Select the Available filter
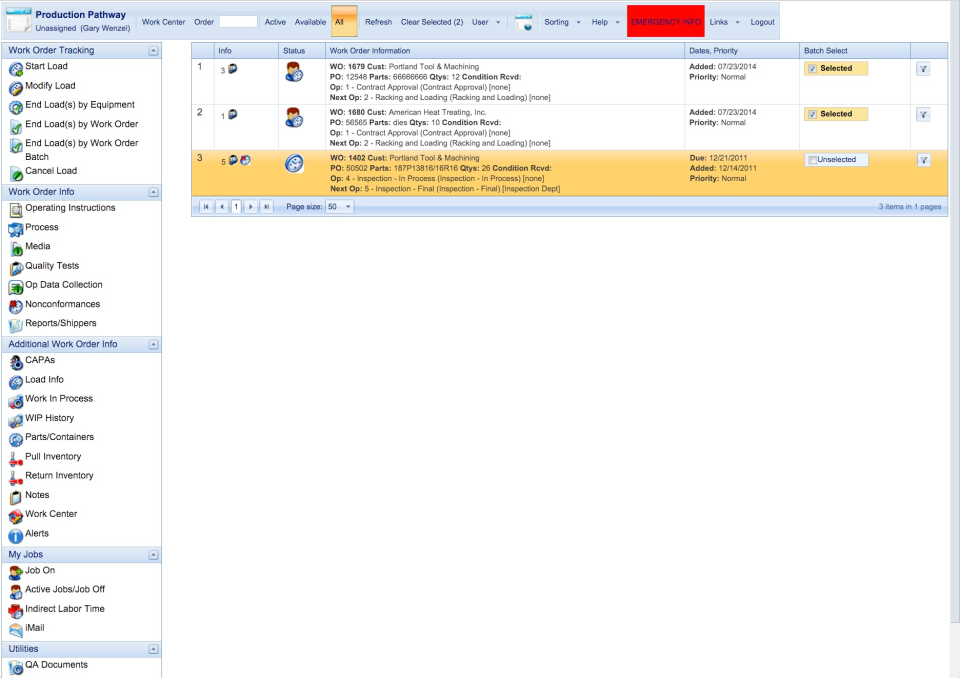The image size is (960, 678). (310, 22)
